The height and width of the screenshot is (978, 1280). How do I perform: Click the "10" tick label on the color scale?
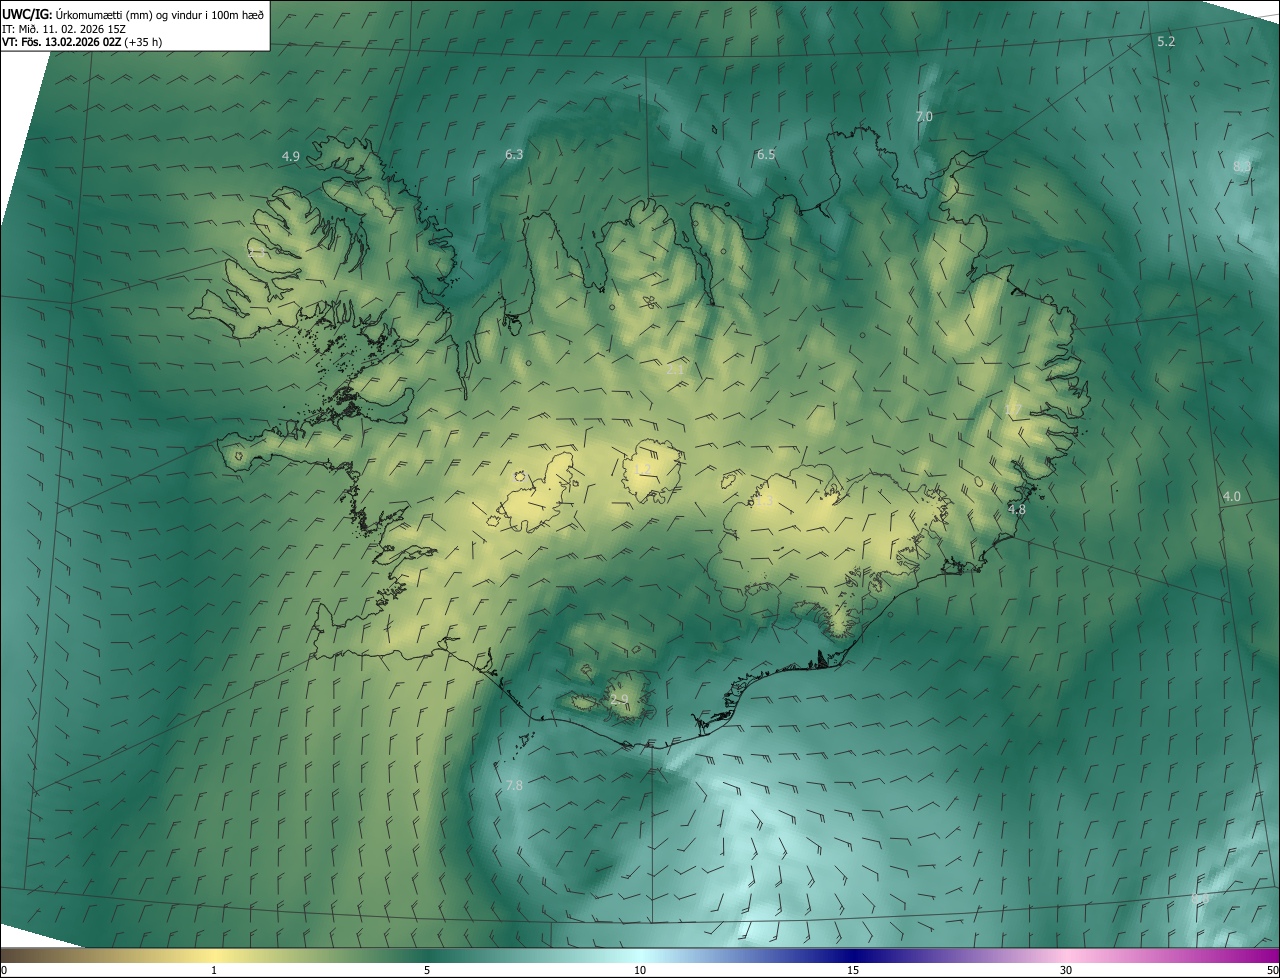pyautogui.click(x=640, y=971)
